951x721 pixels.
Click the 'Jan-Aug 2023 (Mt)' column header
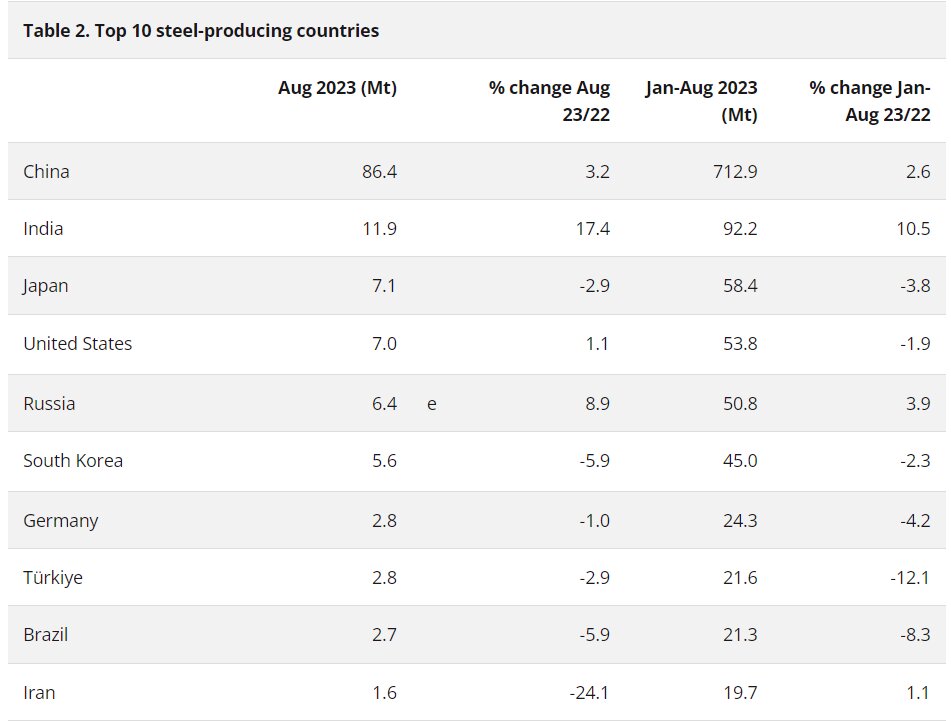point(701,101)
